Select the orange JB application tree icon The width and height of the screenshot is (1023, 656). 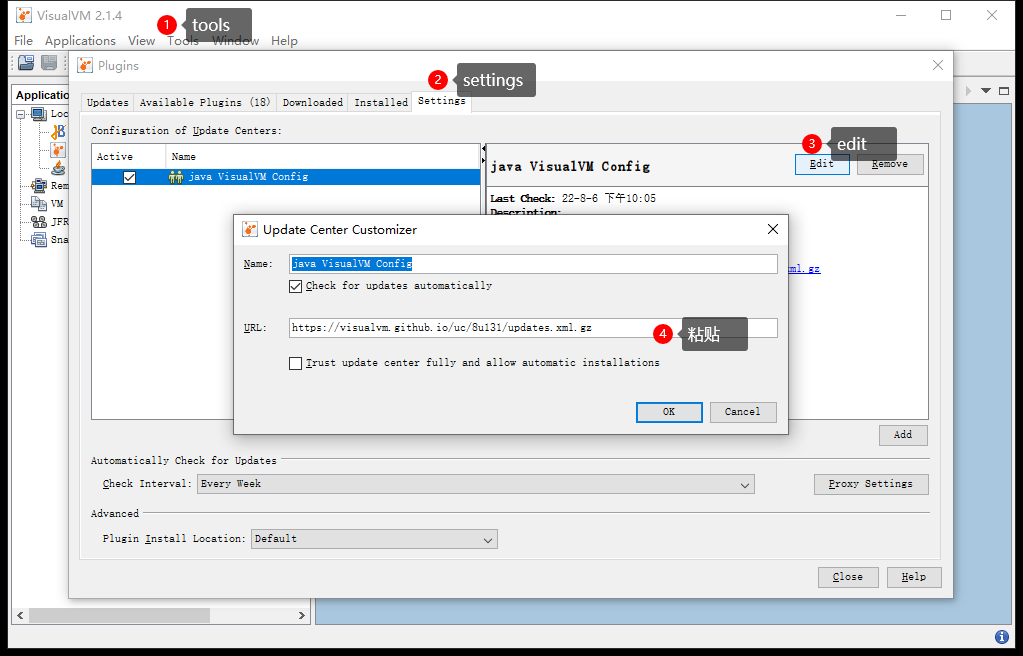pos(59,131)
